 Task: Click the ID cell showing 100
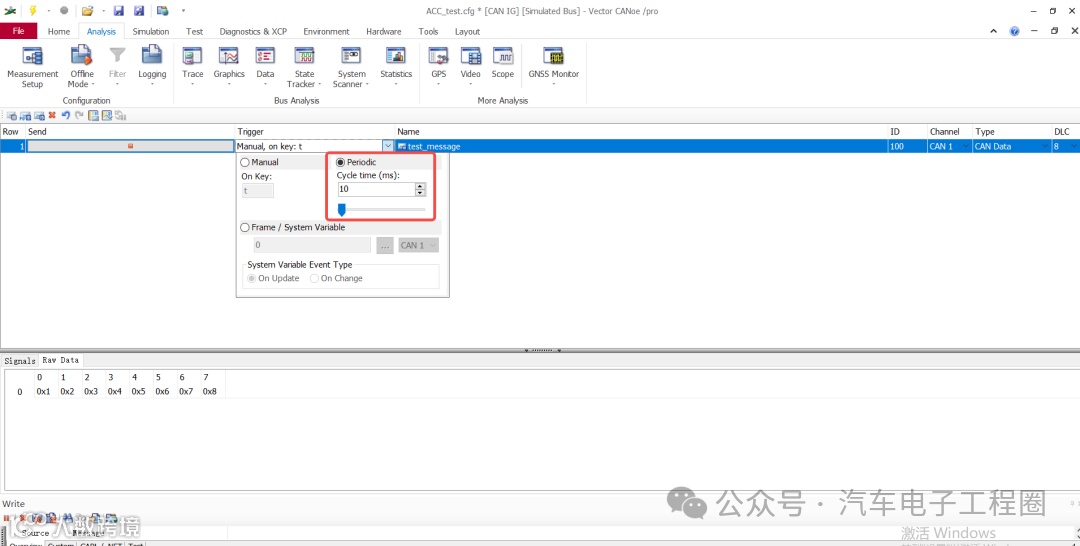pos(908,146)
